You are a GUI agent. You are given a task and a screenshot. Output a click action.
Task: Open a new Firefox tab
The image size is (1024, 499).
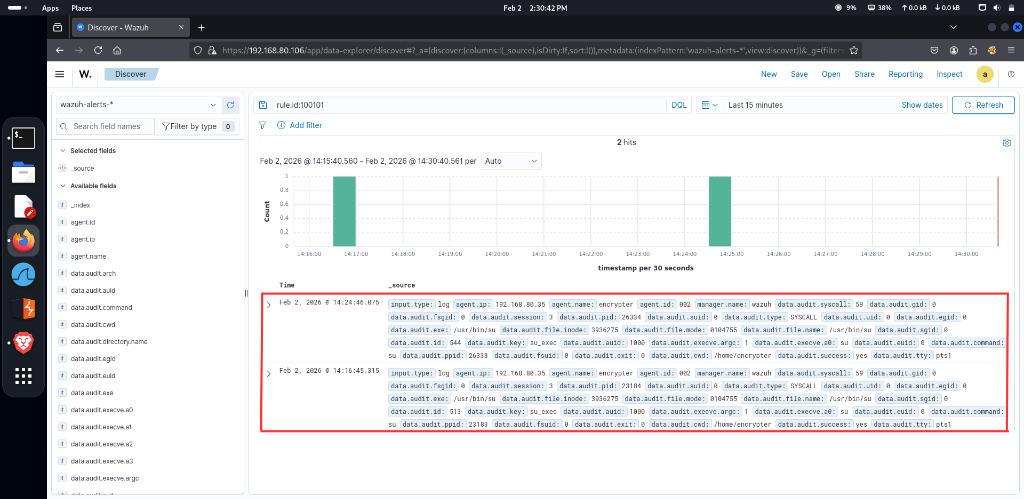201,27
